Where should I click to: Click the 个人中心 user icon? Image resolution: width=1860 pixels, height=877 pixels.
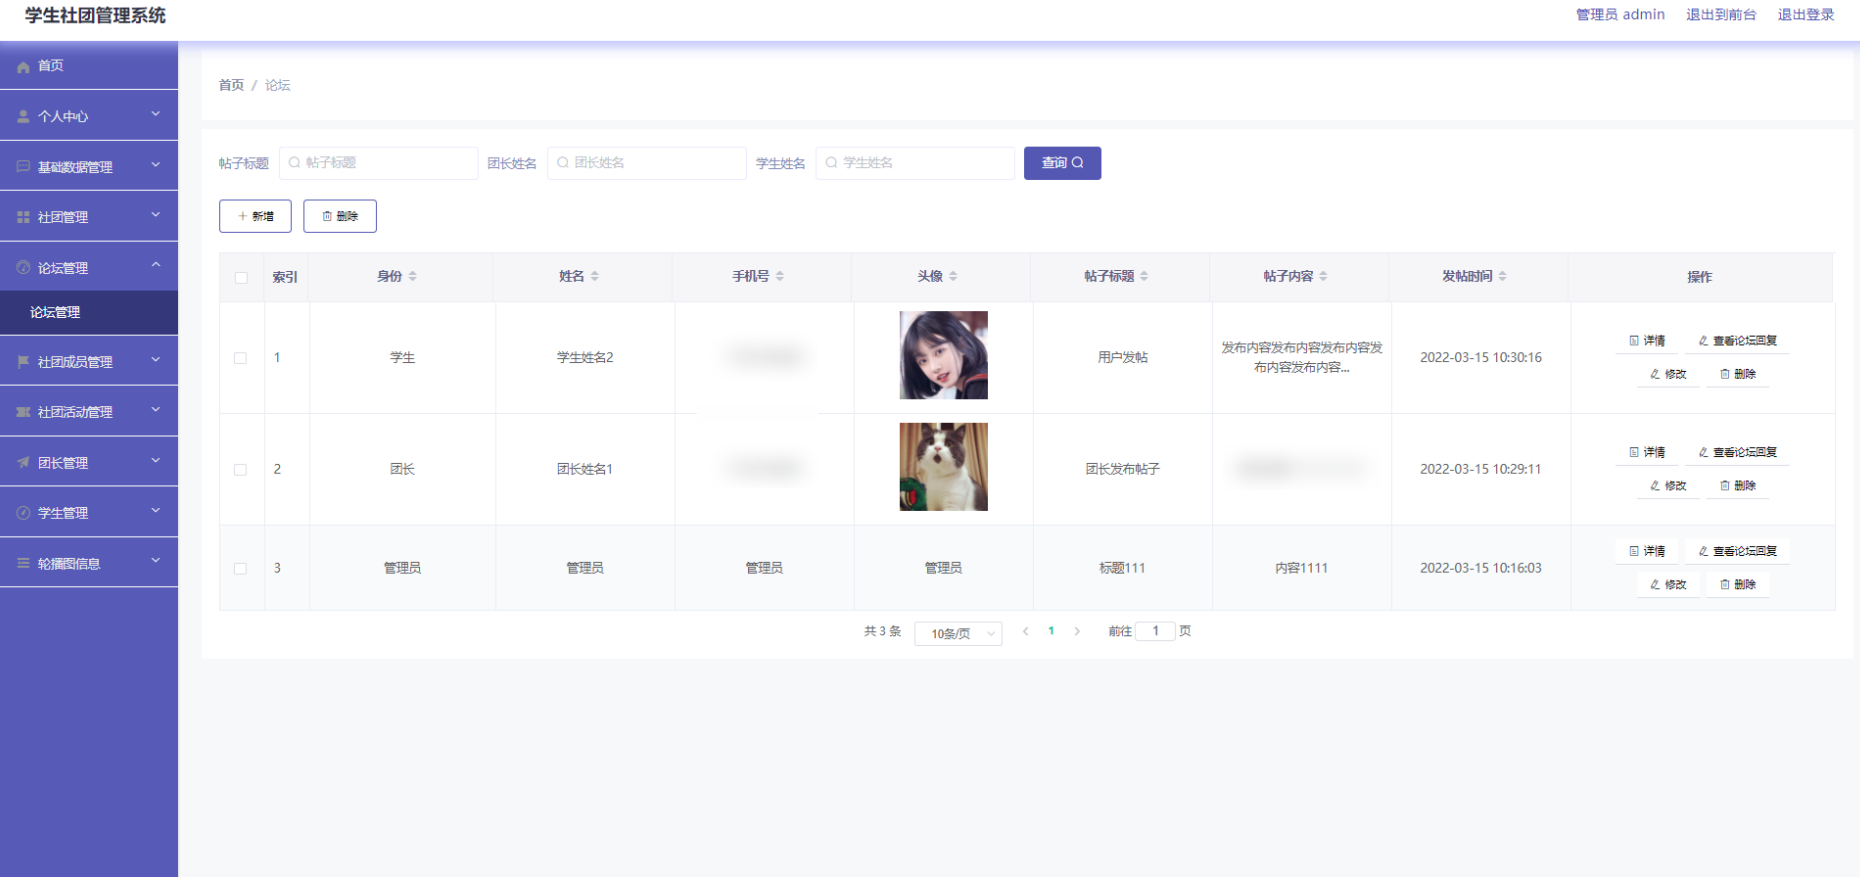[x=23, y=117]
